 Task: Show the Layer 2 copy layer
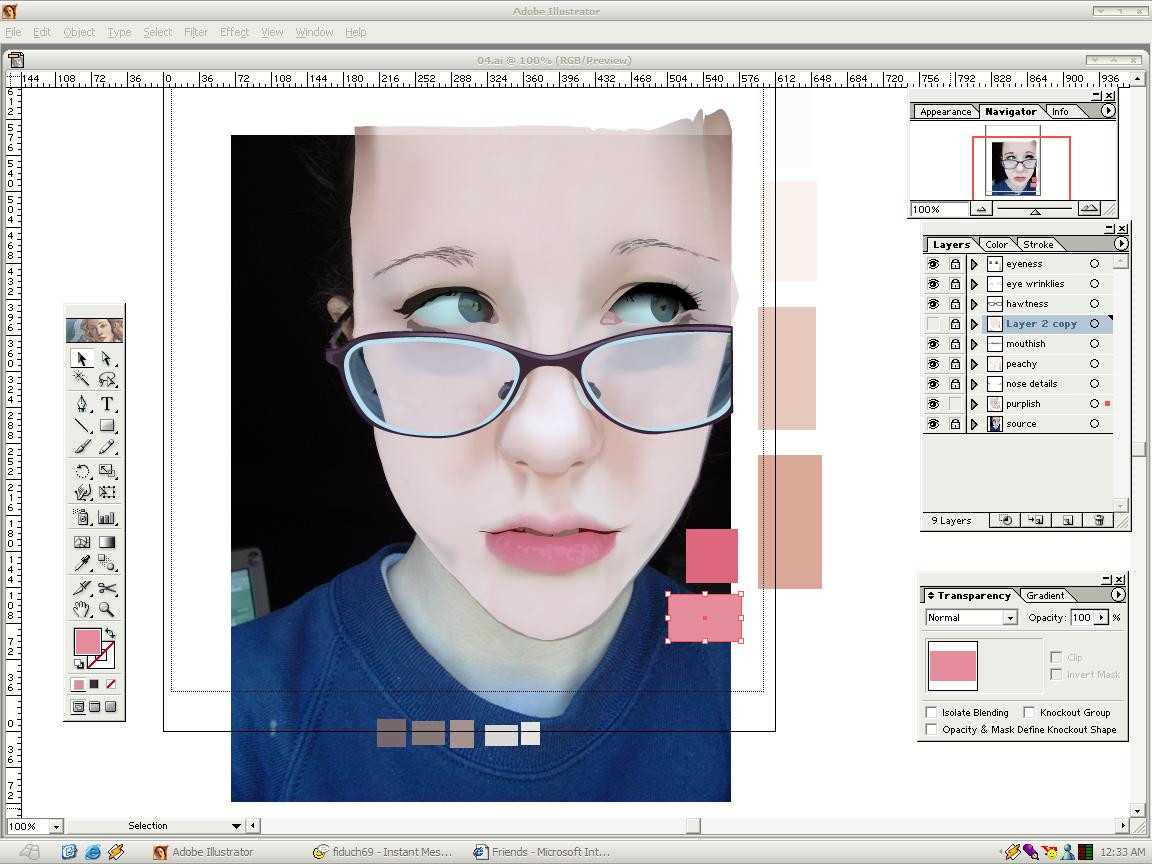point(933,324)
